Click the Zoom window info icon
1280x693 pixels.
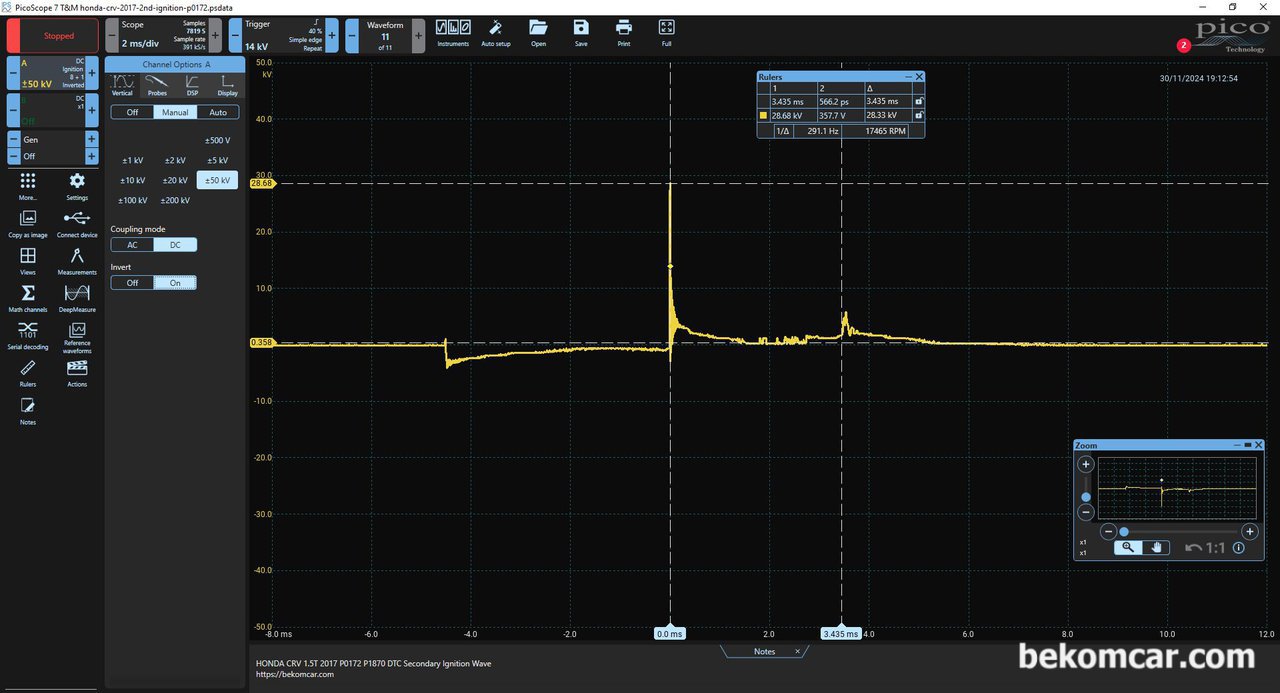tap(1239, 547)
